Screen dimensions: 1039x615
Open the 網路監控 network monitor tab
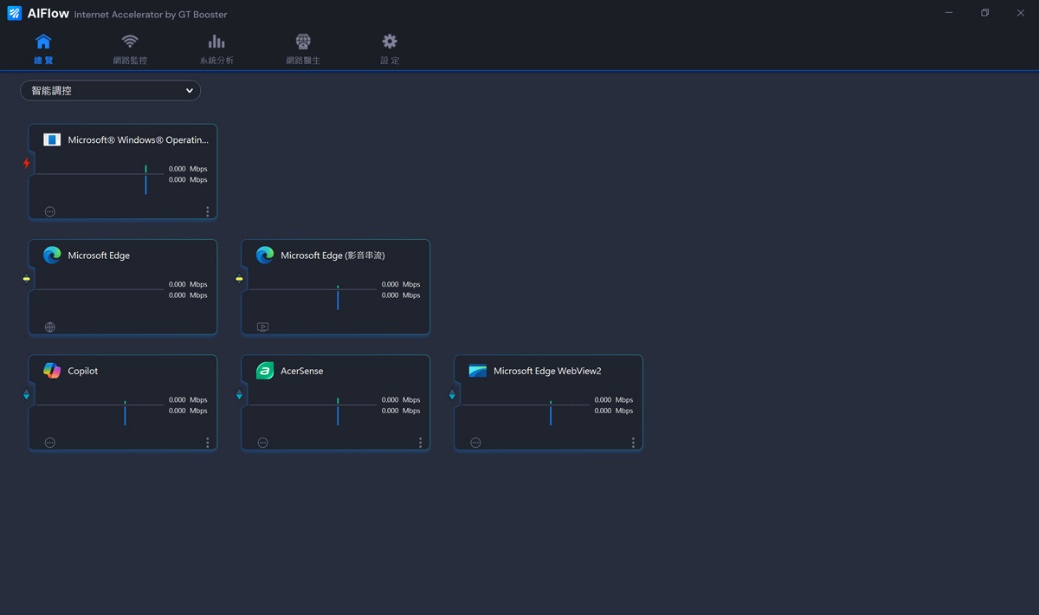click(x=130, y=47)
